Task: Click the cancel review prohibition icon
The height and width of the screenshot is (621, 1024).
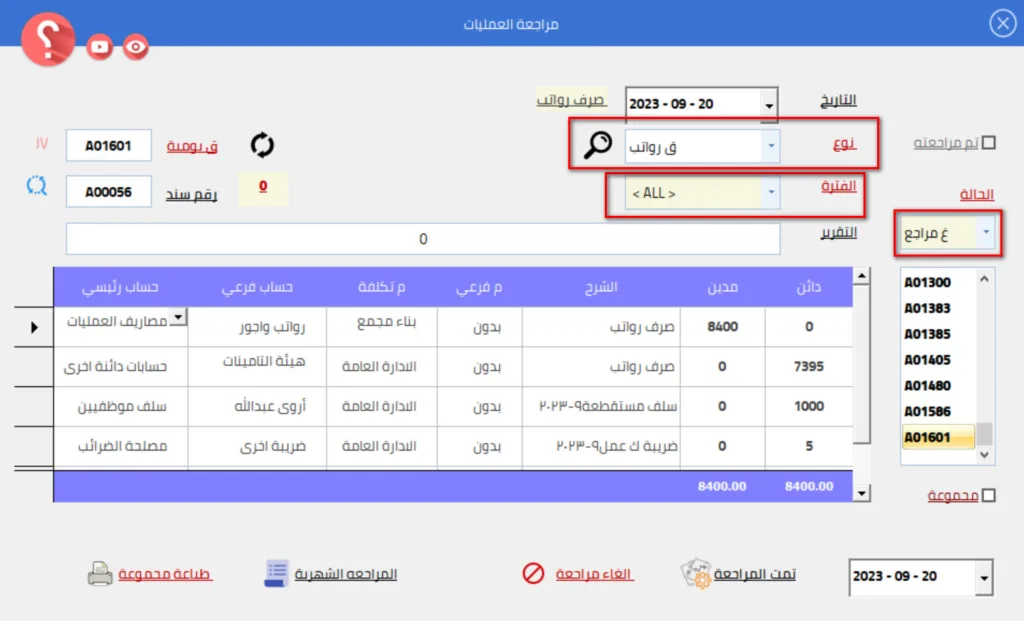Action: [x=533, y=574]
